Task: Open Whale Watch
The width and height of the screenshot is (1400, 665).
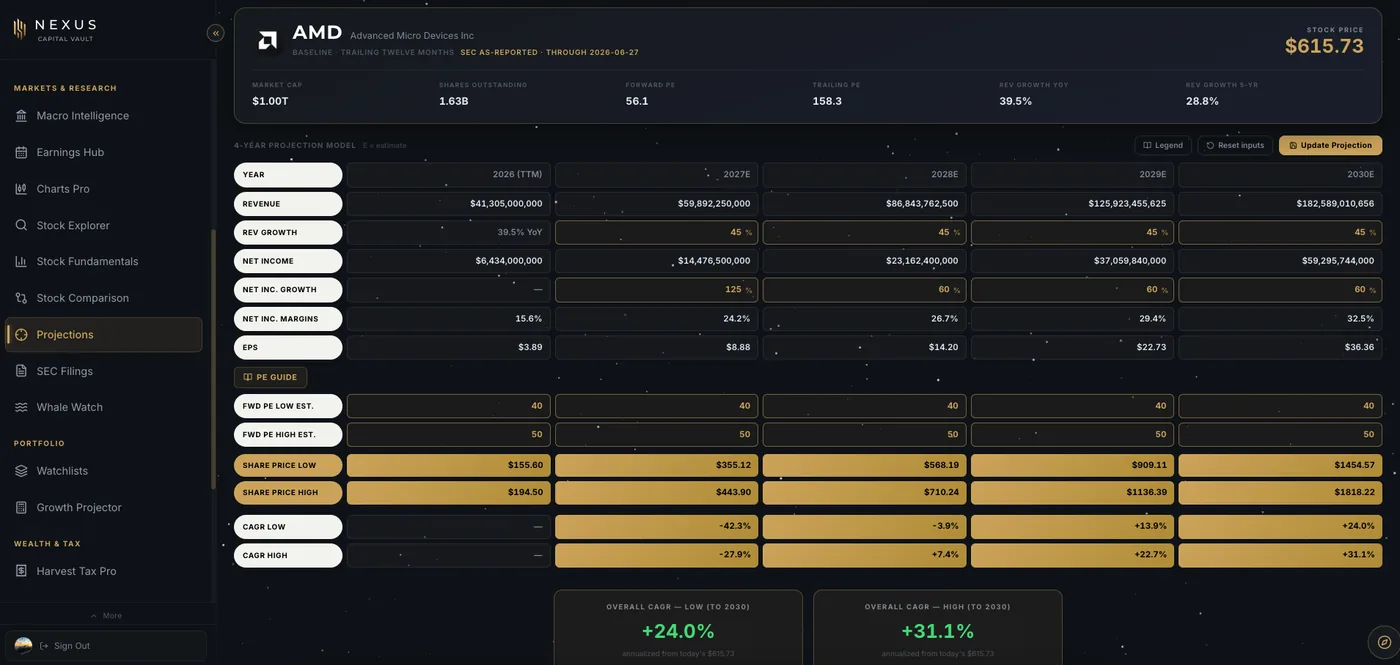Action: pos(104,407)
